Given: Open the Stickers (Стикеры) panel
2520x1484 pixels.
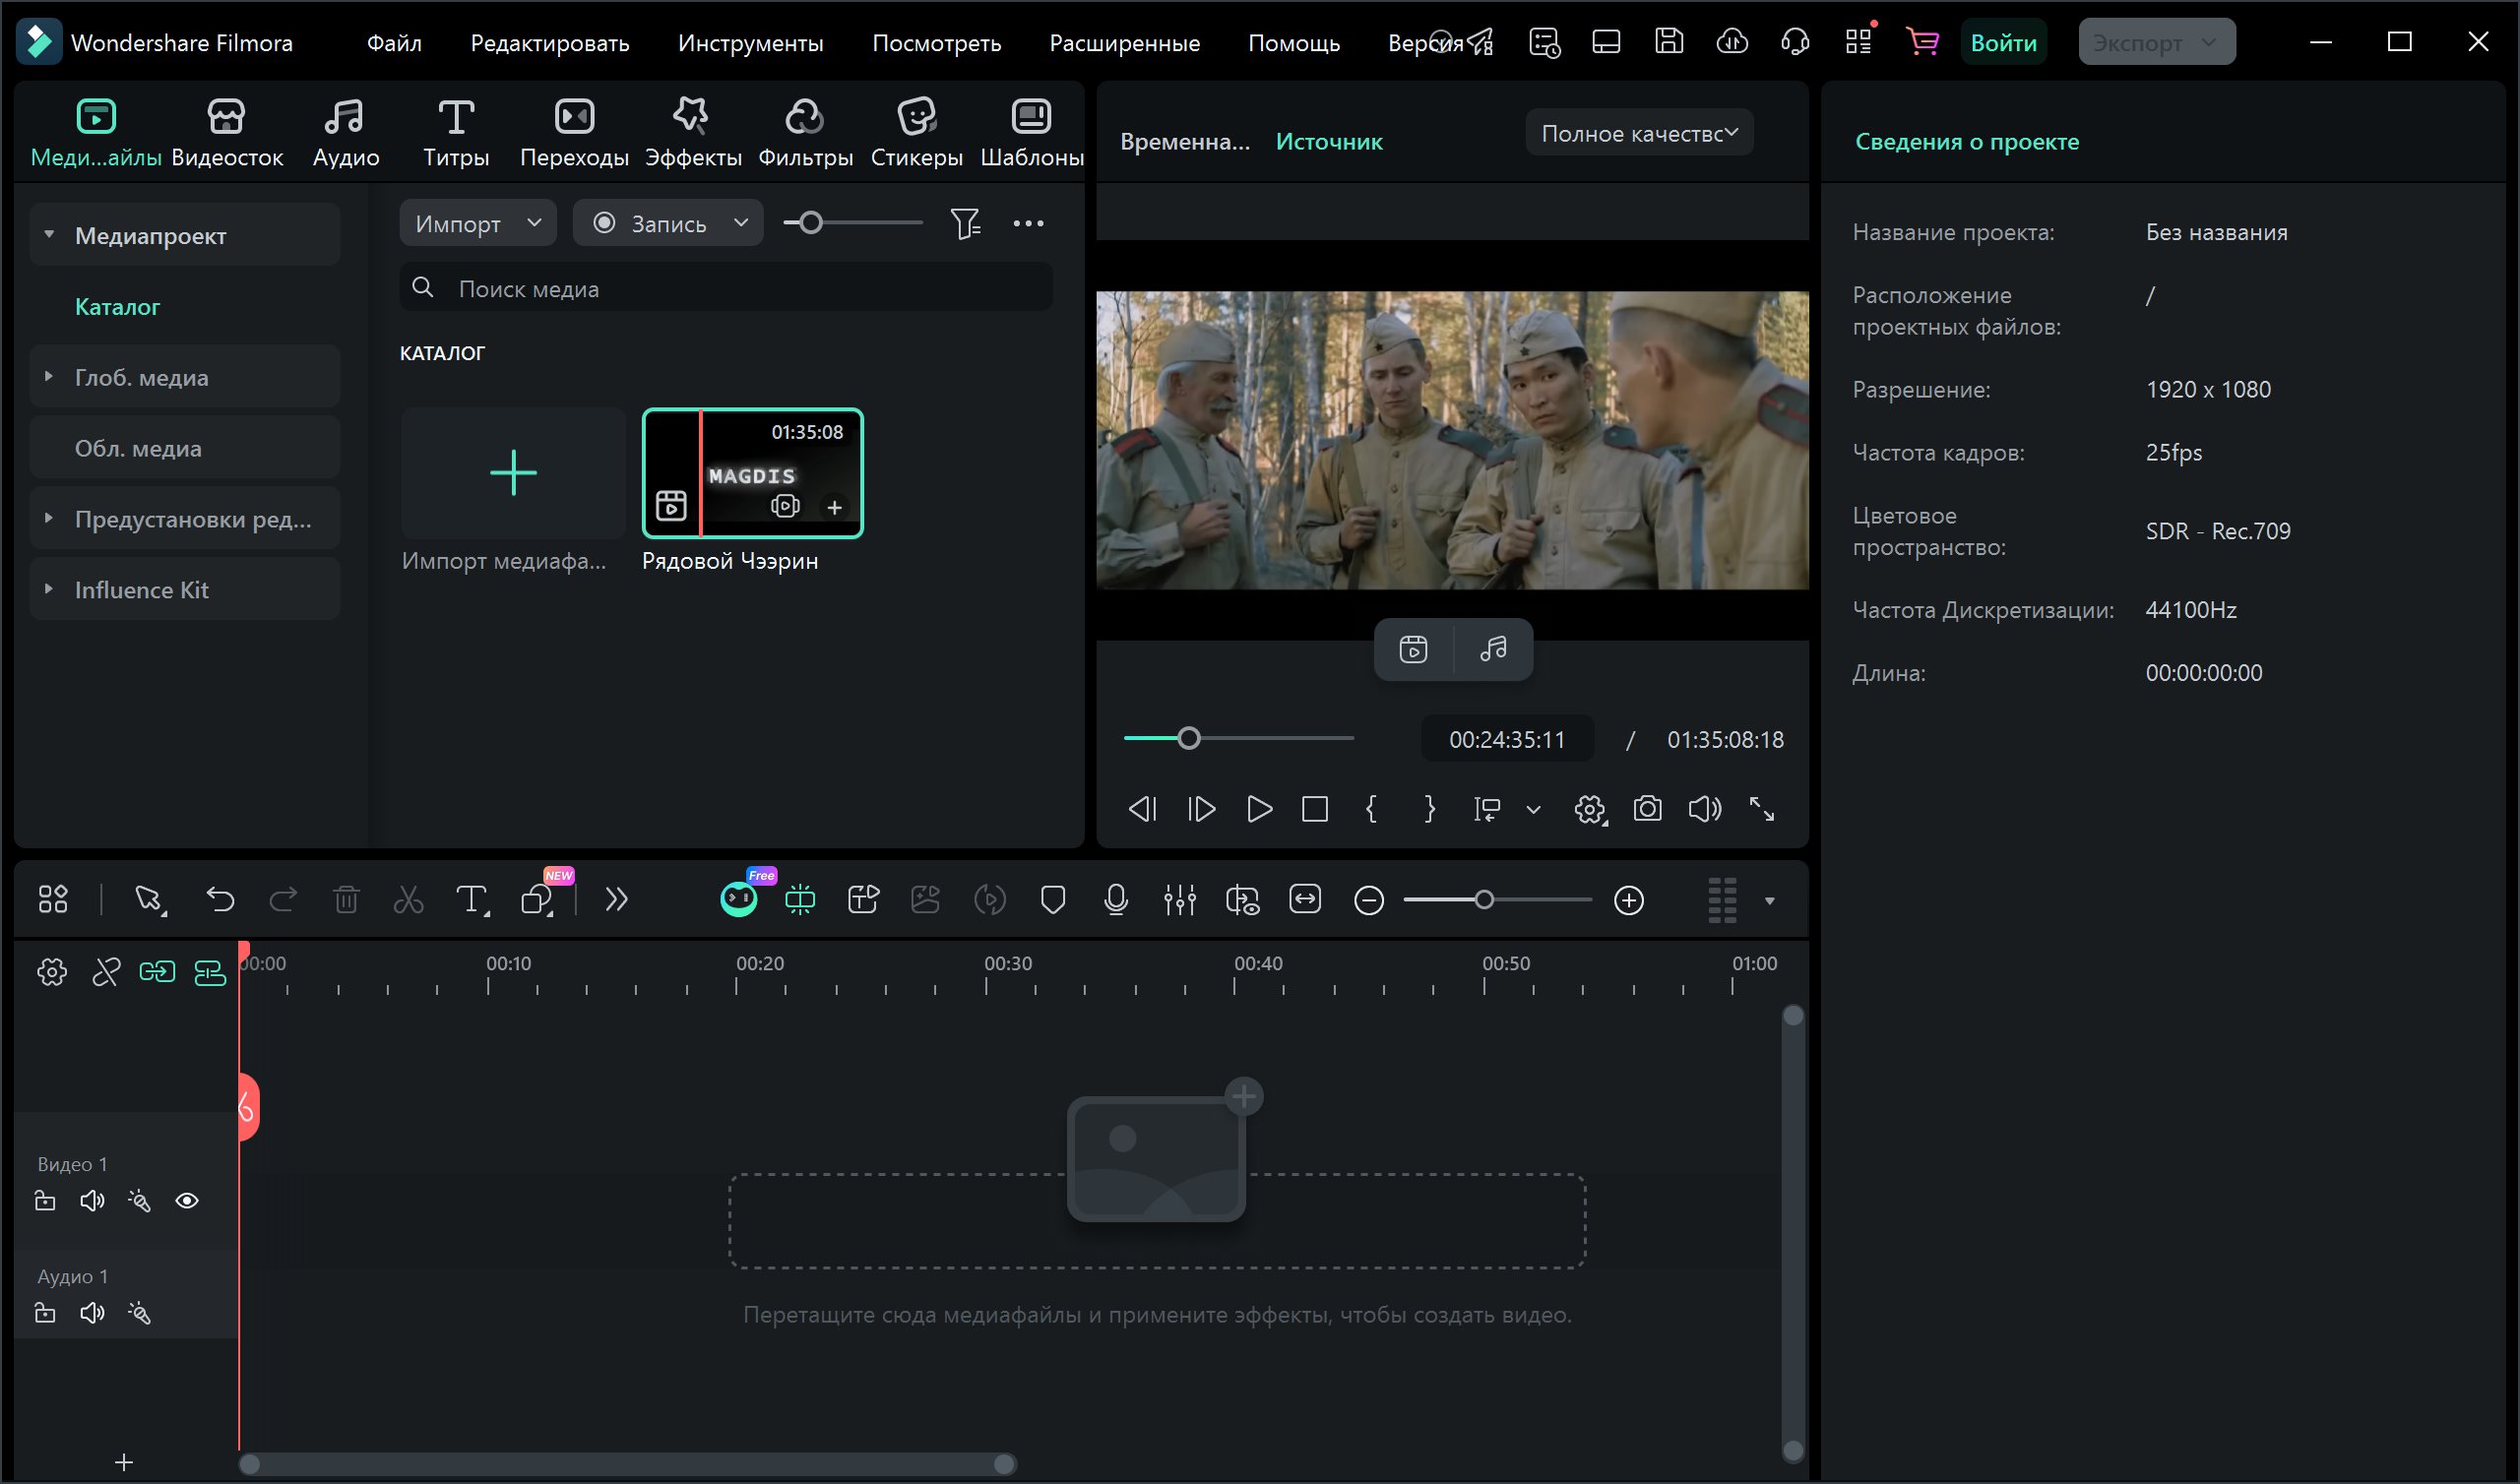Looking at the screenshot, I should coord(916,132).
